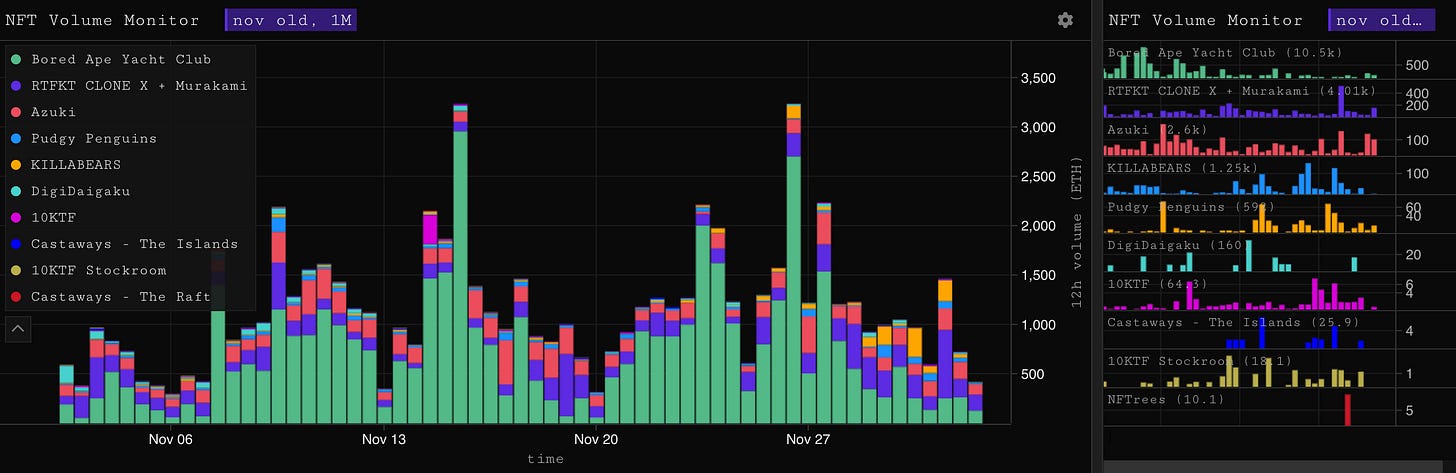Image resolution: width=1456 pixels, height=473 pixels.
Task: Click the 1,000 y-axis tick label
Action: [x=1039, y=325]
